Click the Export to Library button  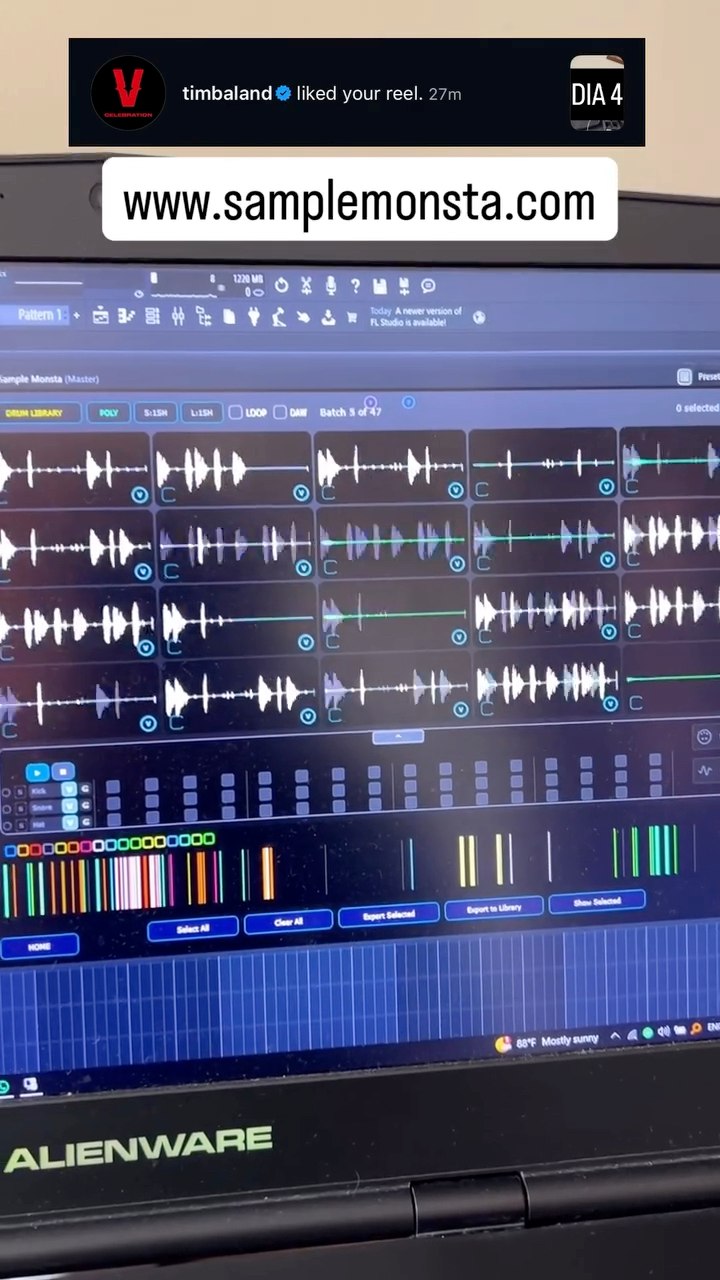click(x=494, y=908)
